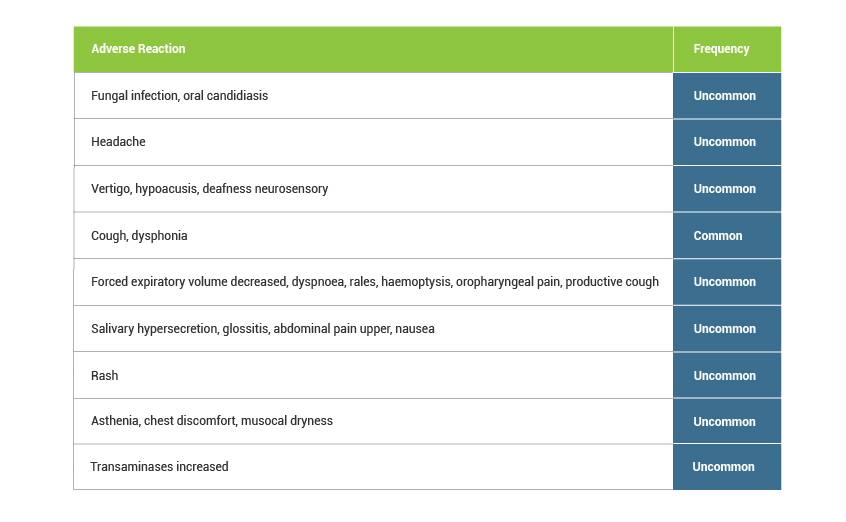Image resolution: width=846 pixels, height=522 pixels.
Task: Click the Uncommon cell beside Headache
Action: tap(727, 142)
